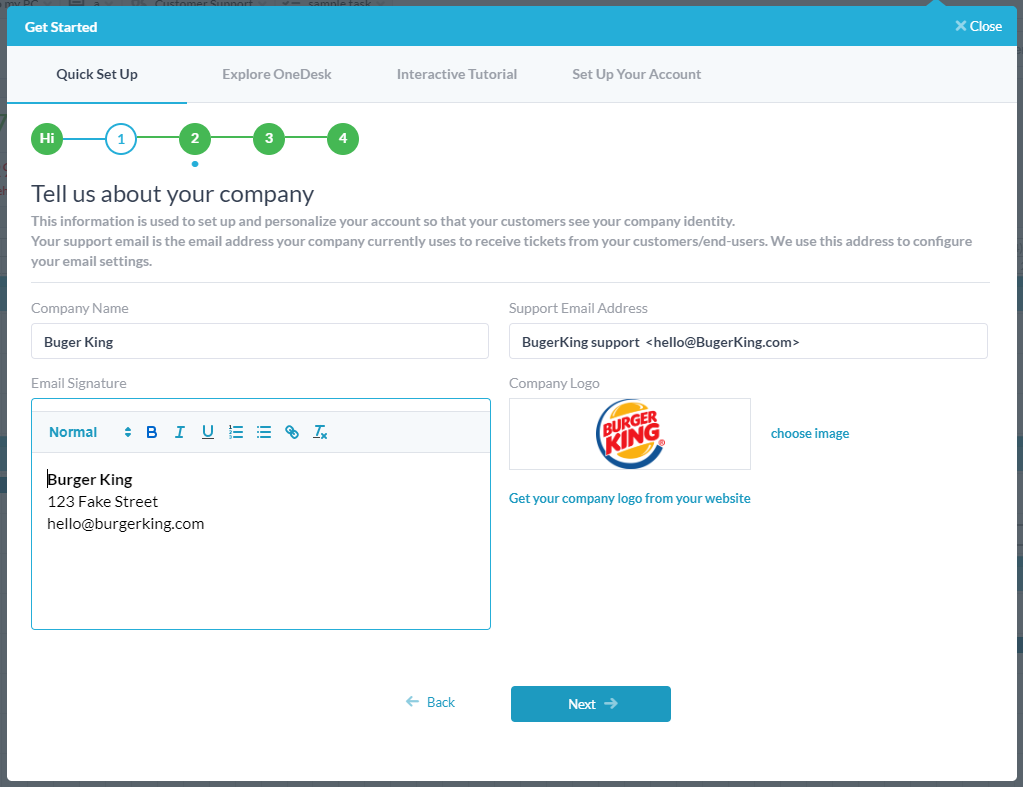Edit the Company Name field

(260, 341)
